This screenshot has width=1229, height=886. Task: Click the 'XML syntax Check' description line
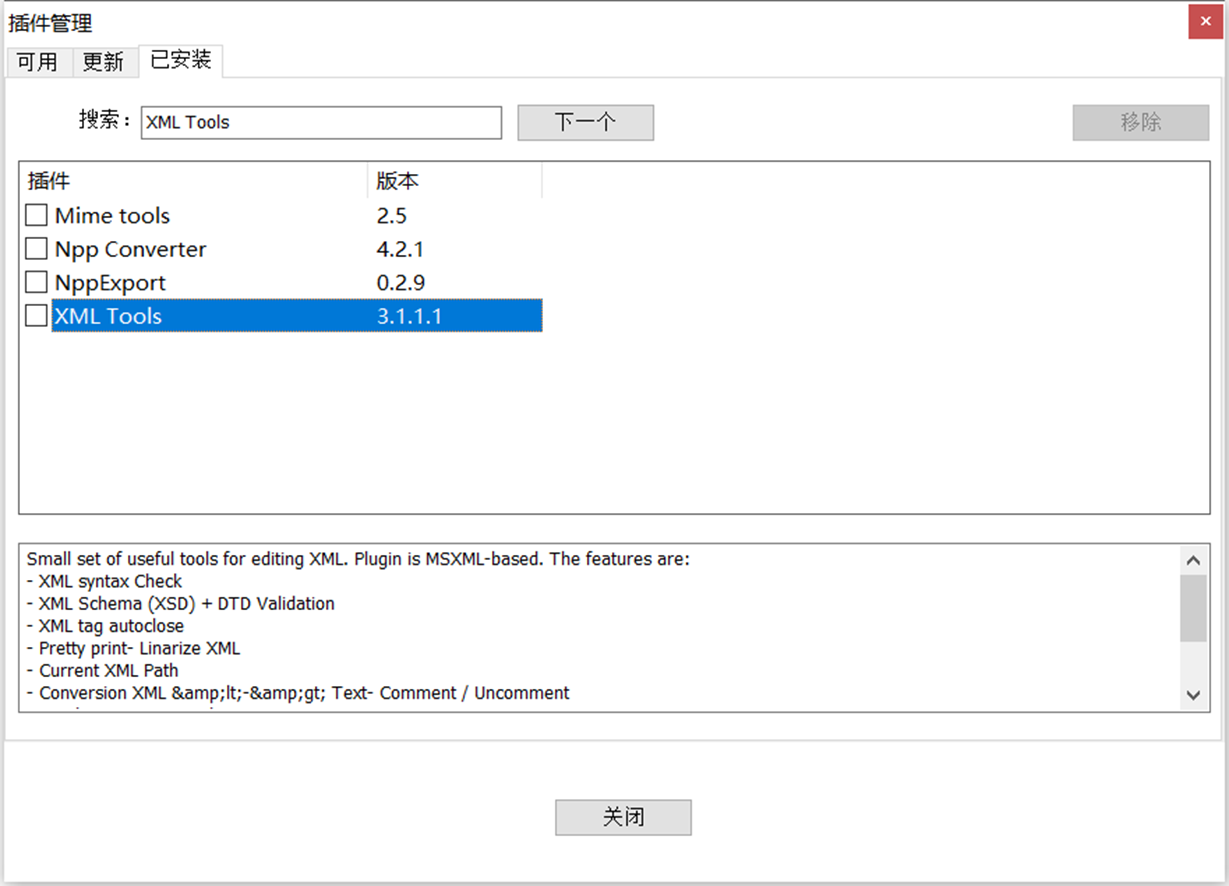105,581
